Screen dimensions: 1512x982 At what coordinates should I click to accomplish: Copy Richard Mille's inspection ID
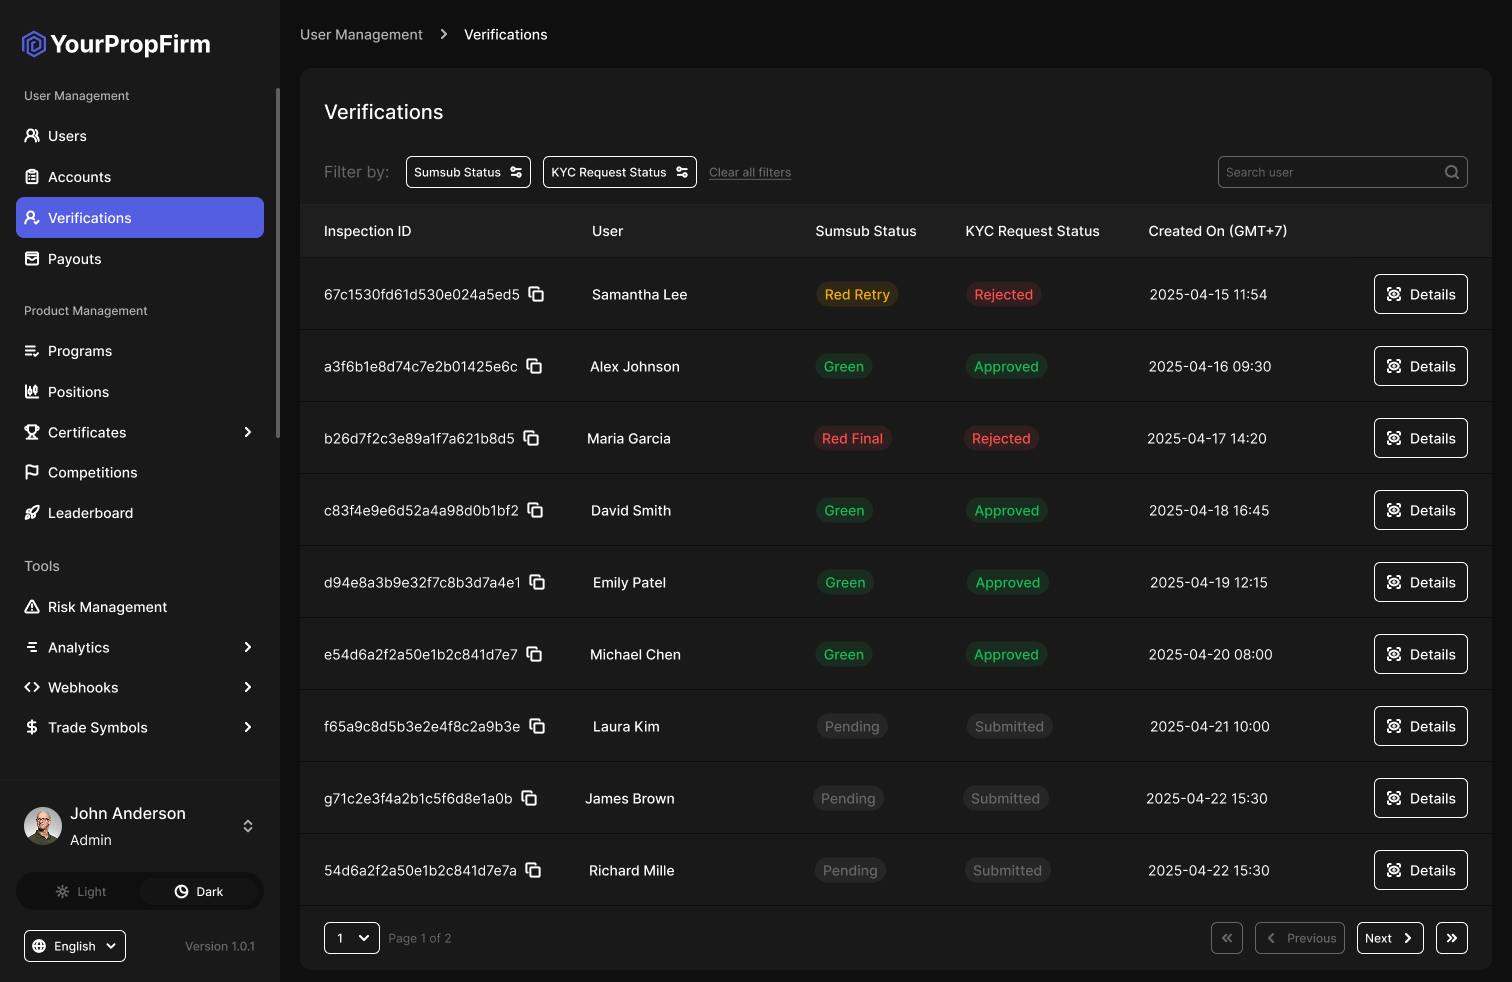tap(533, 870)
